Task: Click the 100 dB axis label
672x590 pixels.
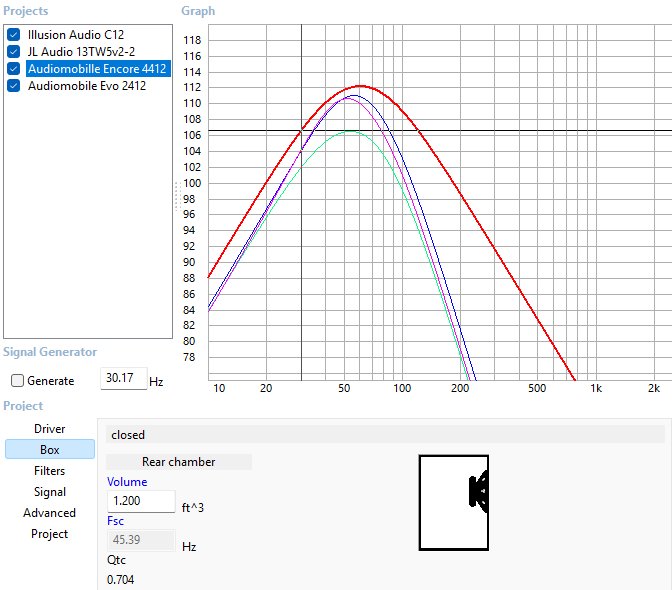Action: pos(192,183)
